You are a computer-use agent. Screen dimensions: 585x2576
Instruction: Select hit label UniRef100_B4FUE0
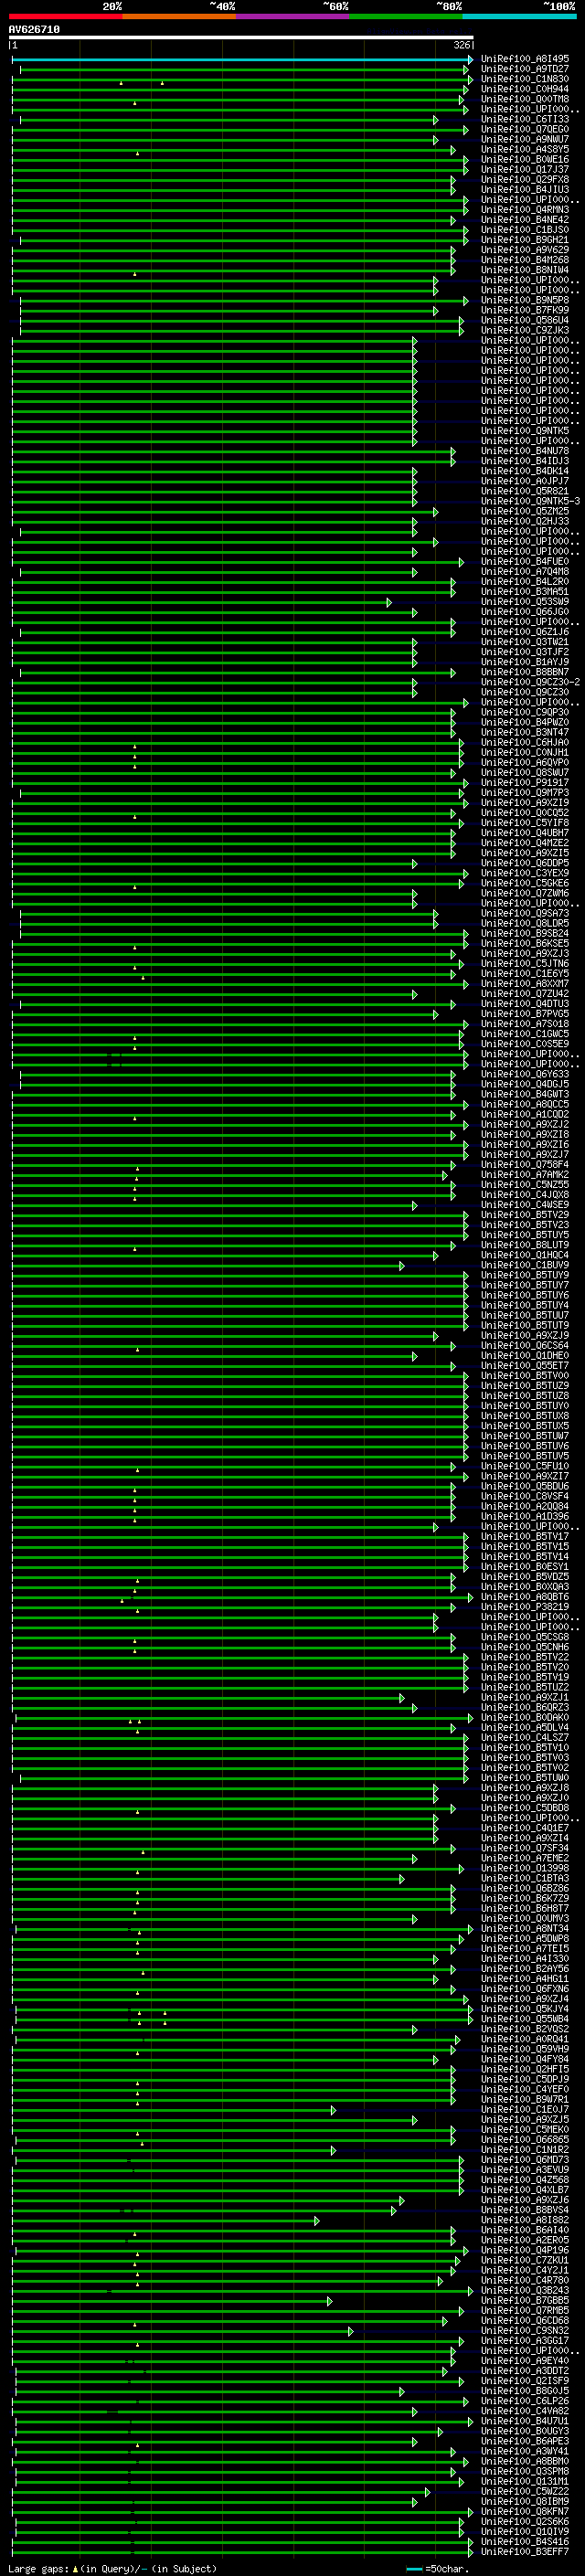[525, 562]
